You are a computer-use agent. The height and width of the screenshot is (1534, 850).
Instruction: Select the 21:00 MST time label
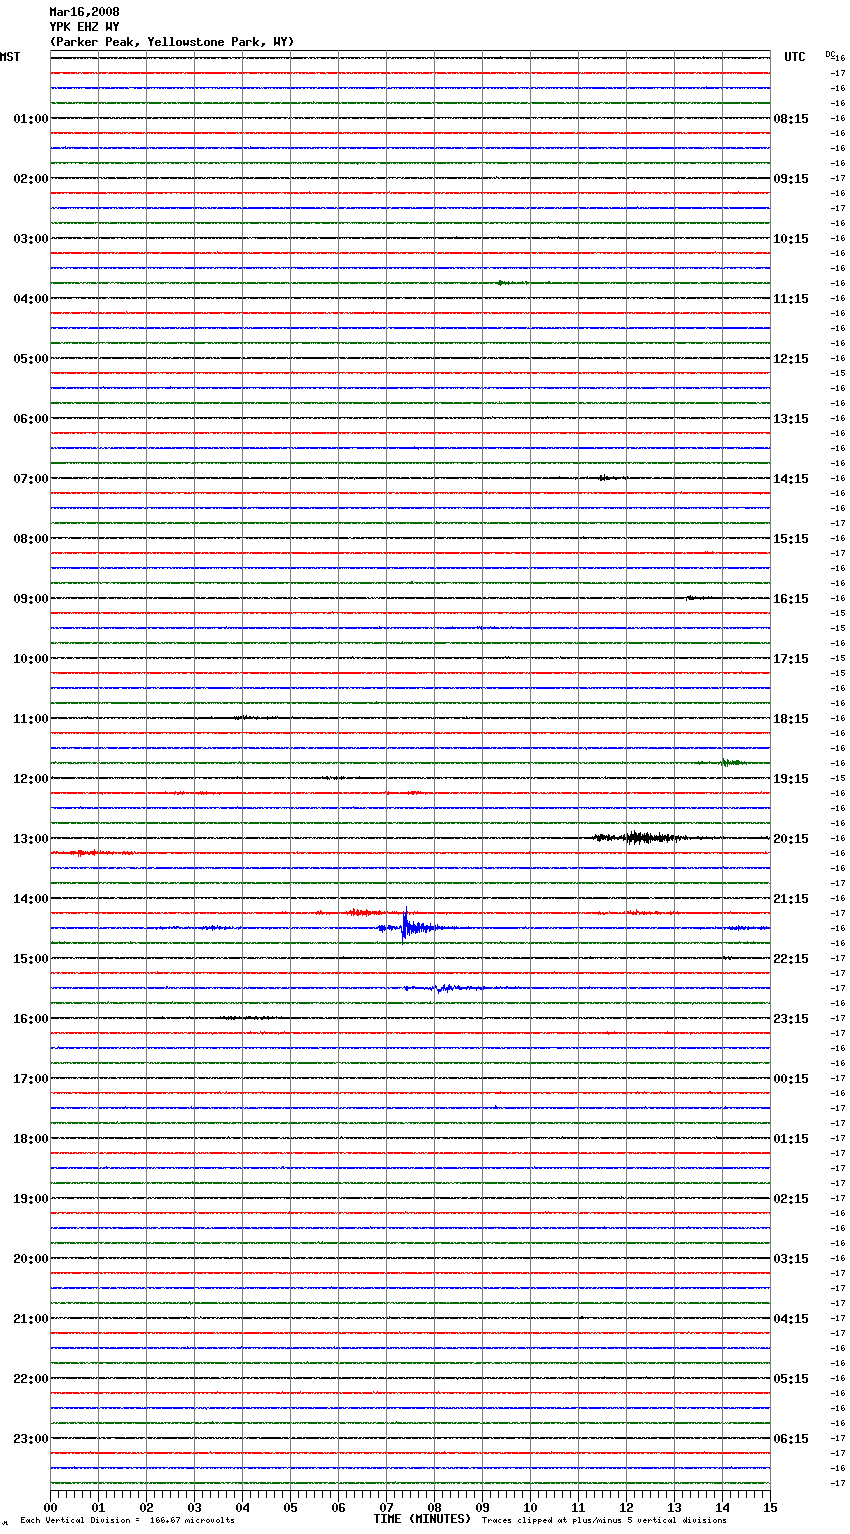(31, 1319)
